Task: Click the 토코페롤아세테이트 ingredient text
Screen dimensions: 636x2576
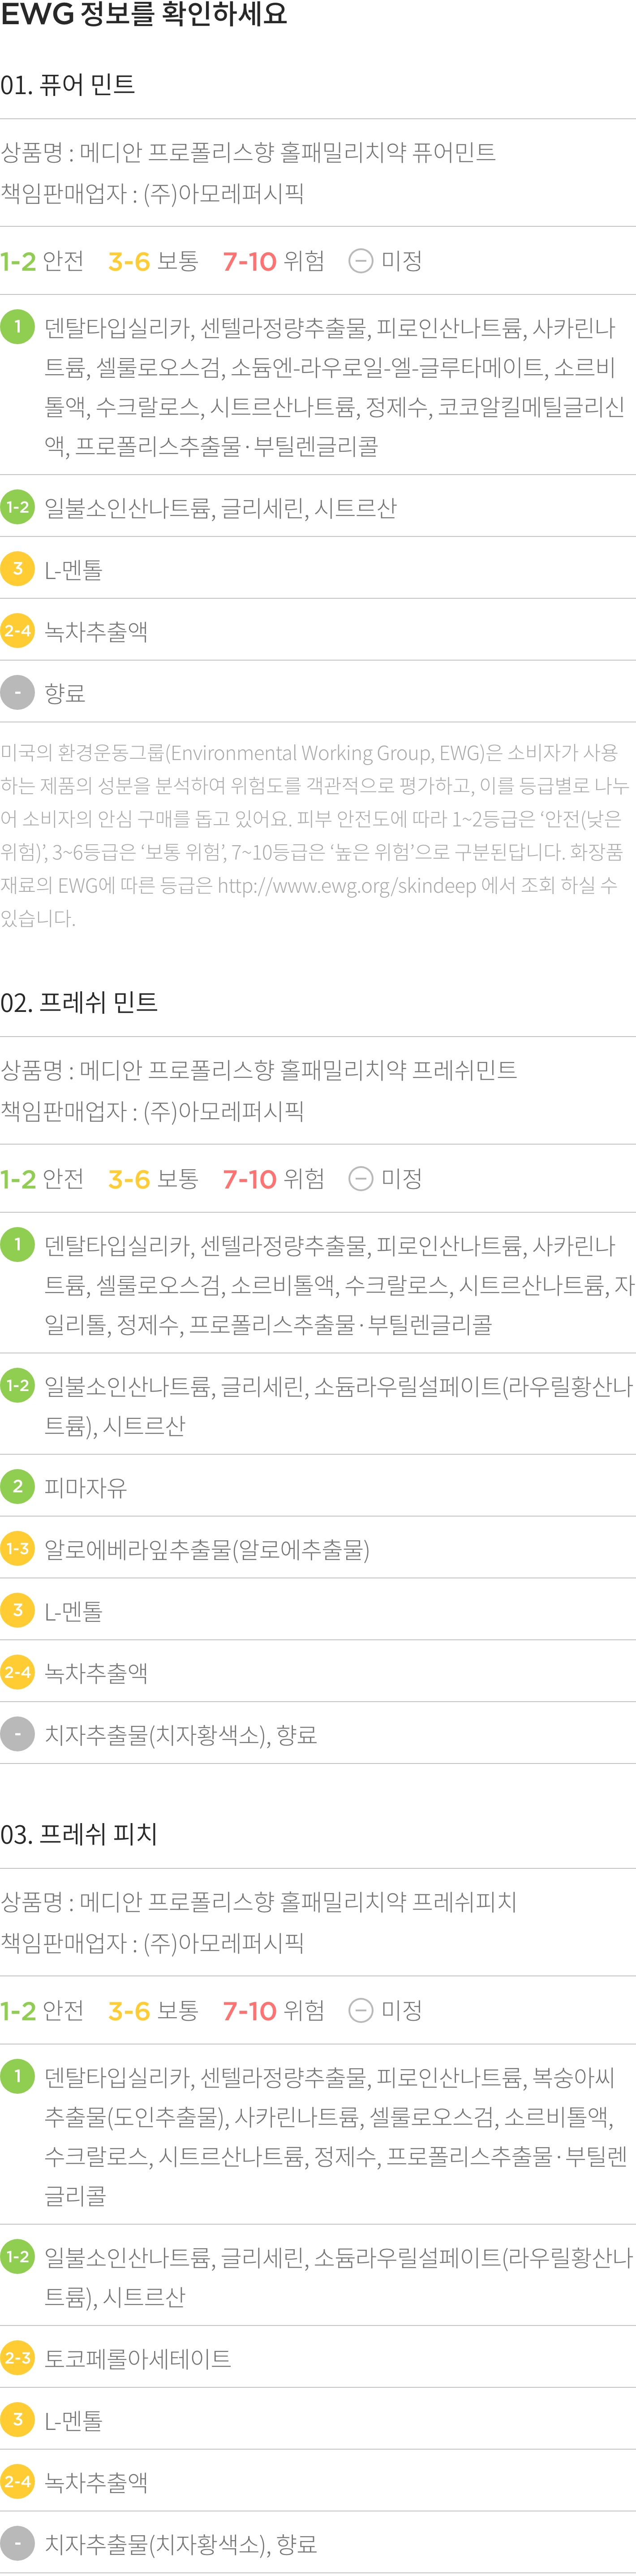Action: (x=138, y=2358)
